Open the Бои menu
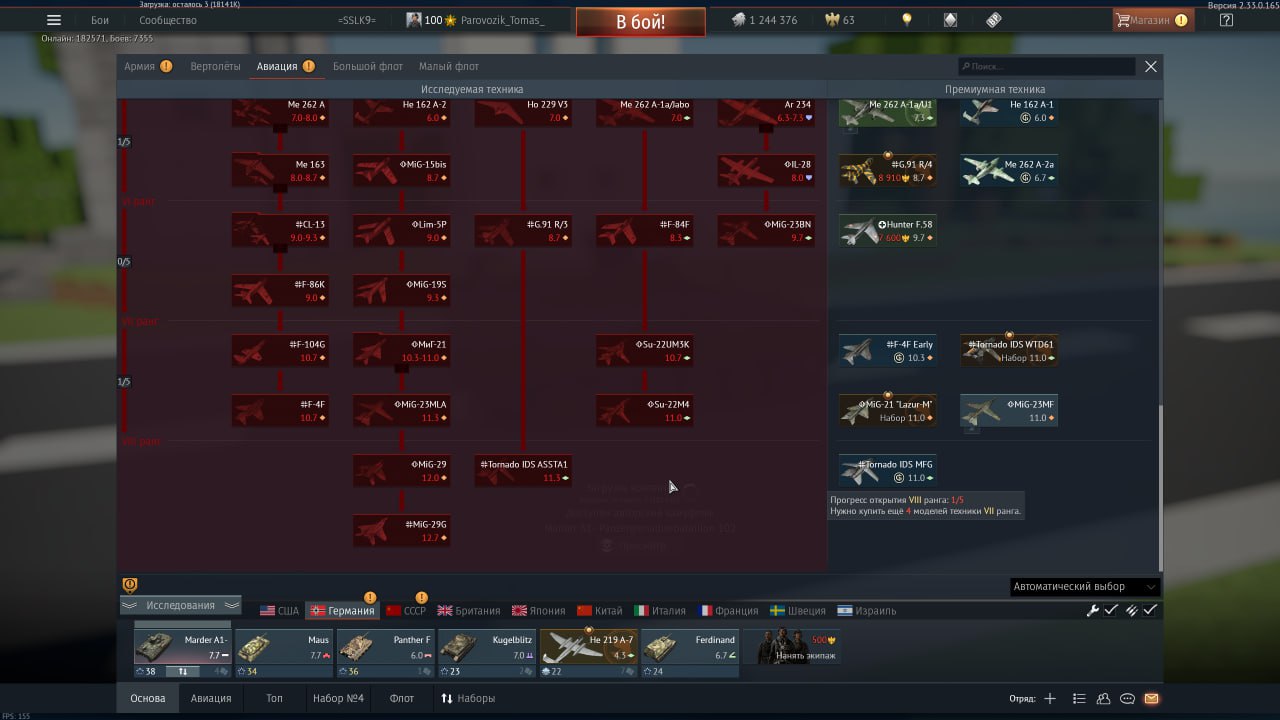The height and width of the screenshot is (720, 1280). [100, 20]
